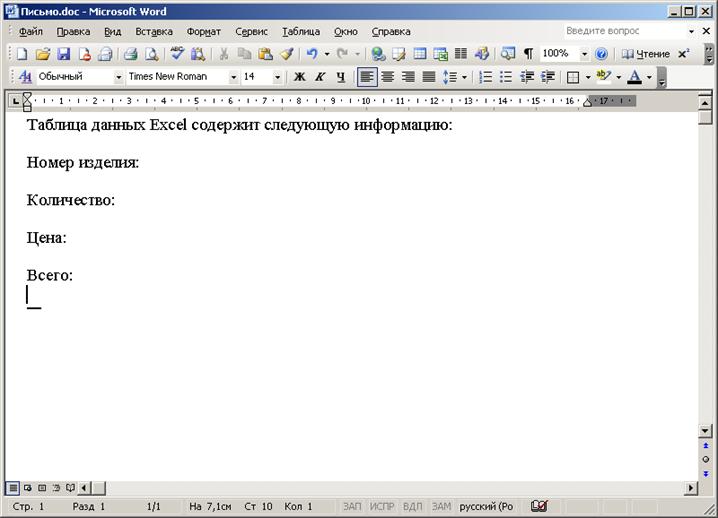The width and height of the screenshot is (718, 518).
Task: Click the Format Painter brush icon
Action: (286, 54)
